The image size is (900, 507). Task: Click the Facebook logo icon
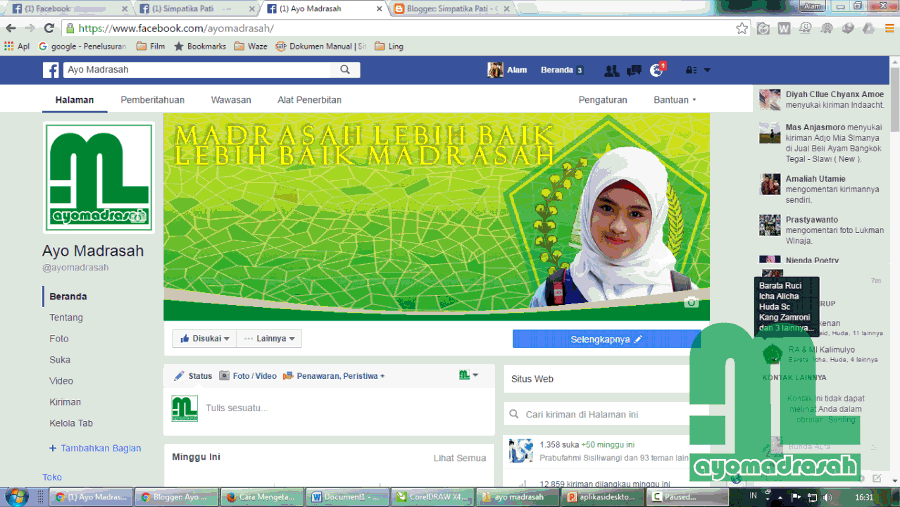51,70
